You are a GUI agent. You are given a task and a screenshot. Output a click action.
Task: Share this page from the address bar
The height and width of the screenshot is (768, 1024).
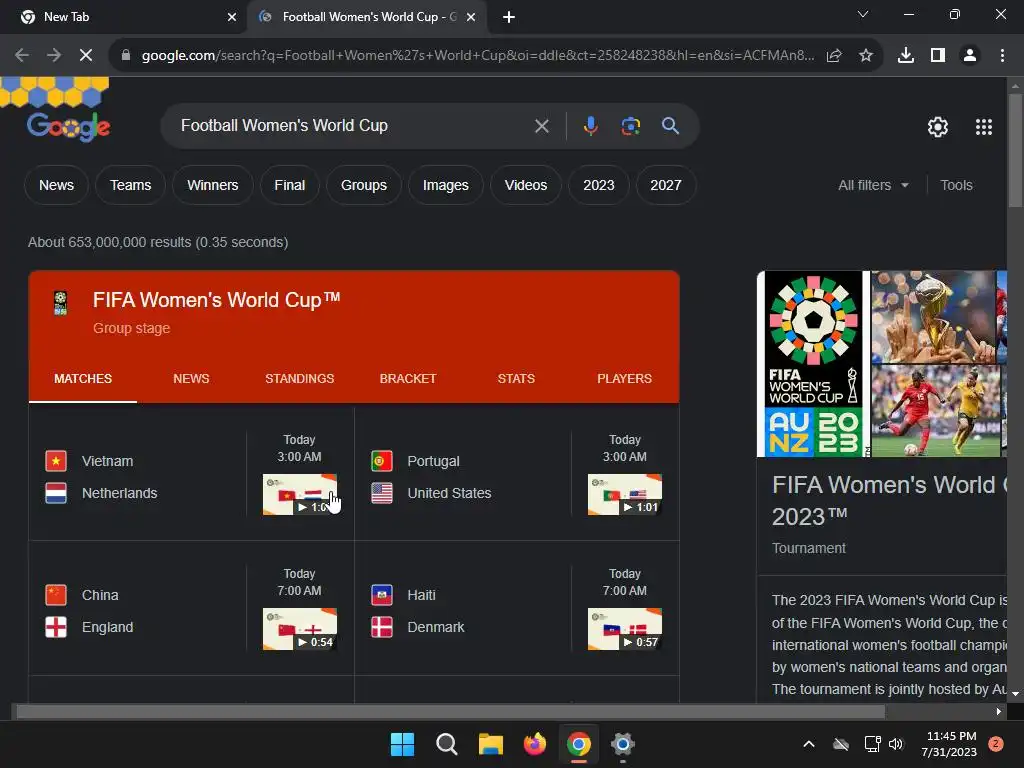(x=834, y=56)
